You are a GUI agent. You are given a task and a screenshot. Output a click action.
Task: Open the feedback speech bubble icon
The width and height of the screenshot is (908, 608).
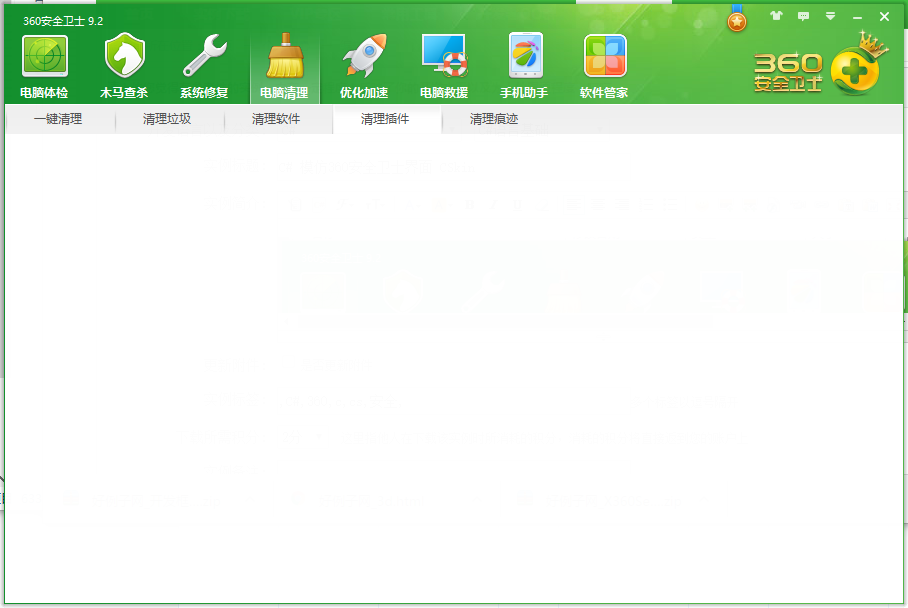(x=803, y=16)
